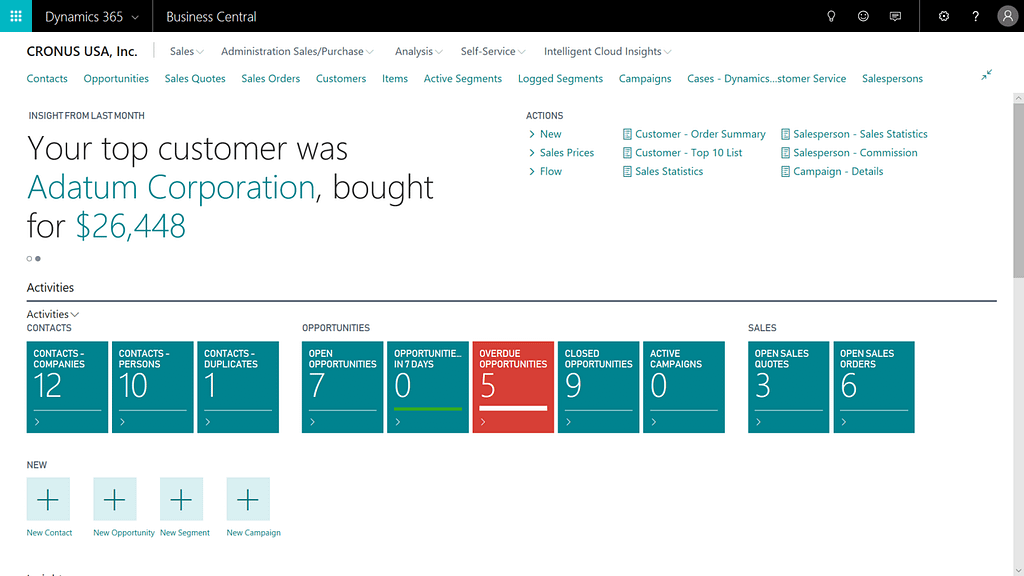Click the Customer - Top 10 List report icon
The image size is (1024, 576).
[x=627, y=153]
